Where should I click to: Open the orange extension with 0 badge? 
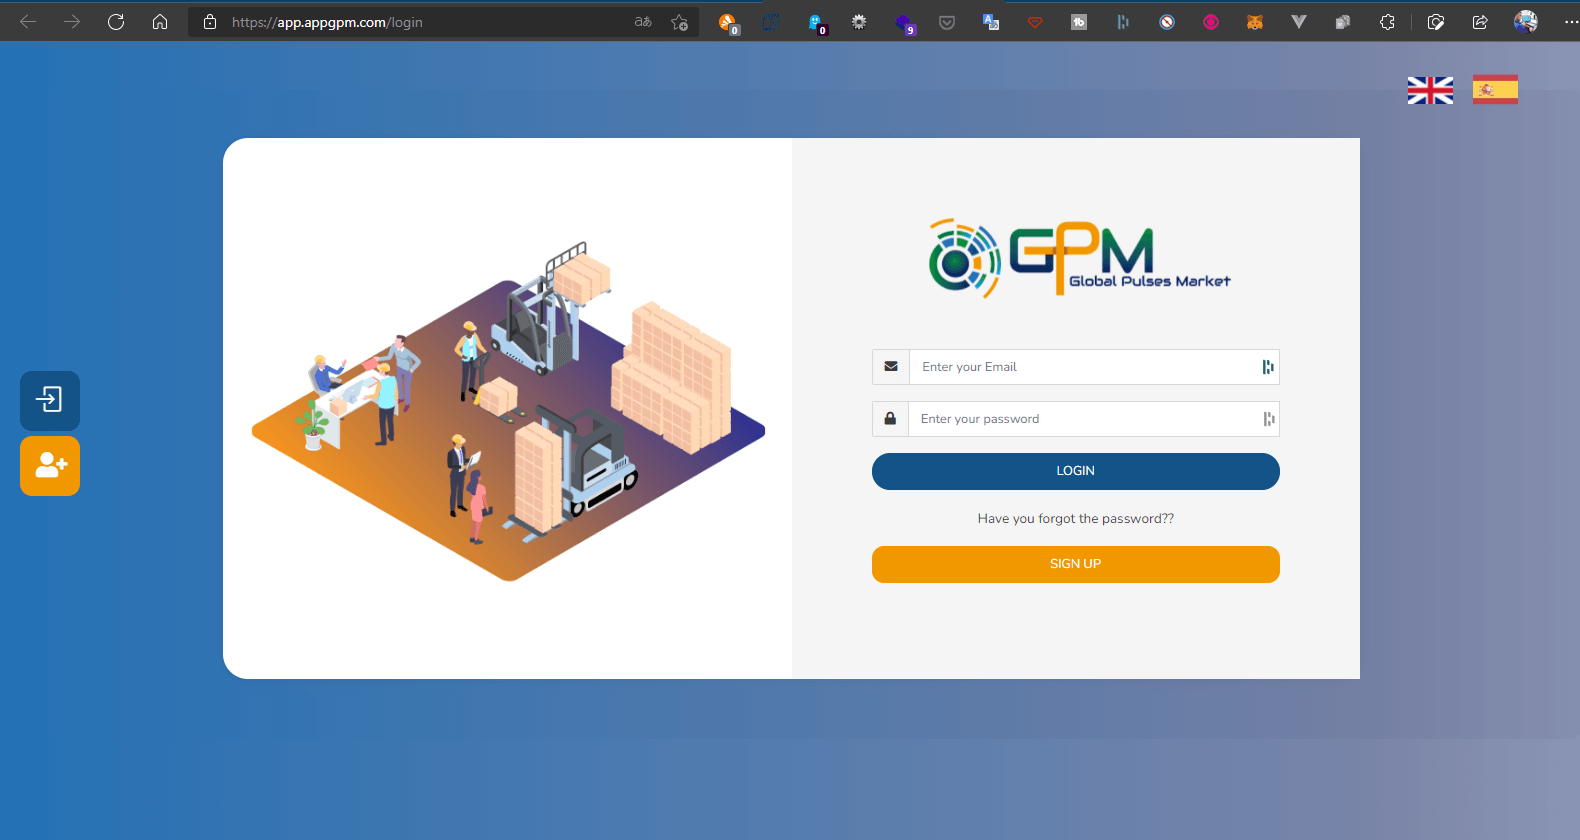click(728, 22)
